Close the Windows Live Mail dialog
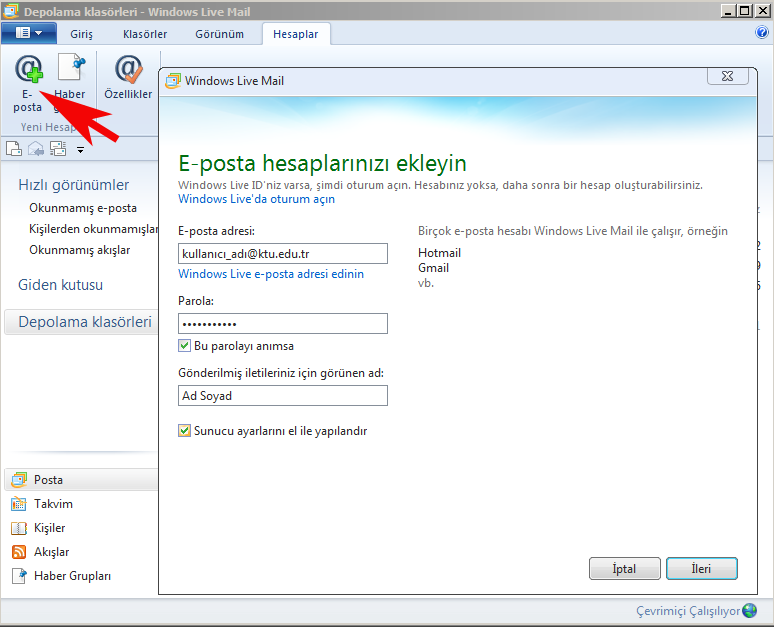 pyautogui.click(x=728, y=76)
